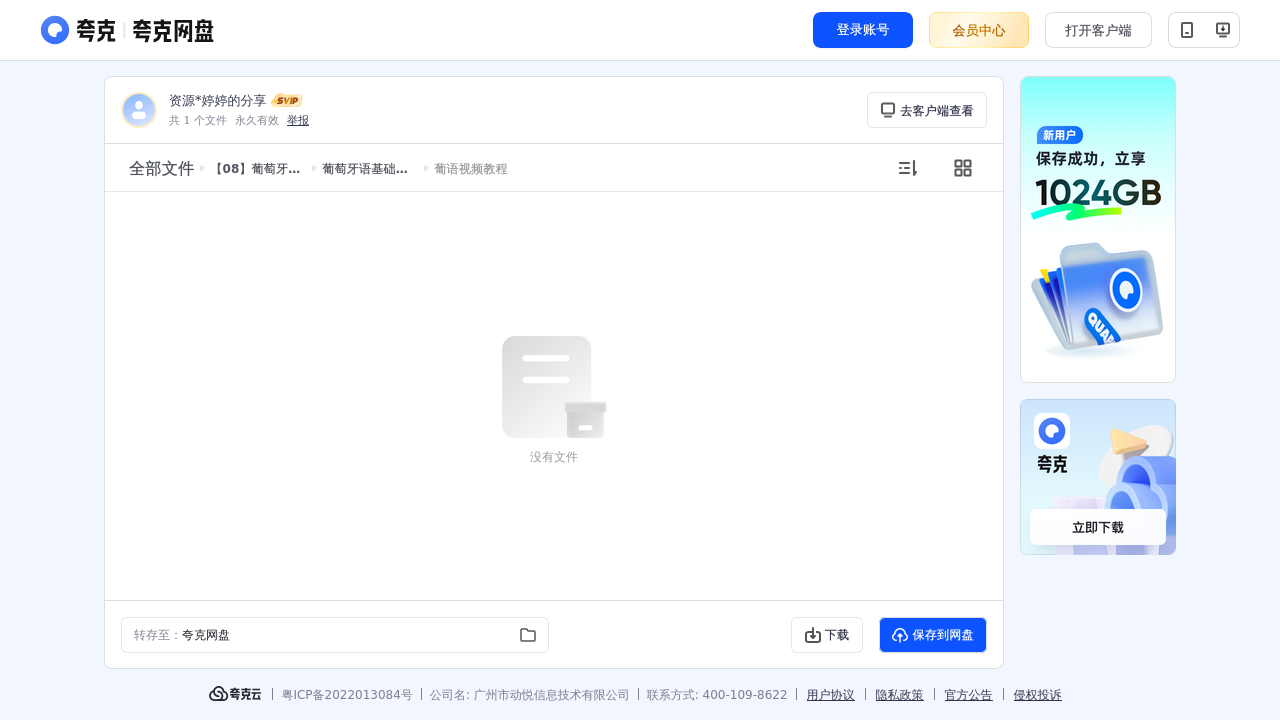Open the 会员中心 member center
The height and width of the screenshot is (720, 1280).
[979, 30]
